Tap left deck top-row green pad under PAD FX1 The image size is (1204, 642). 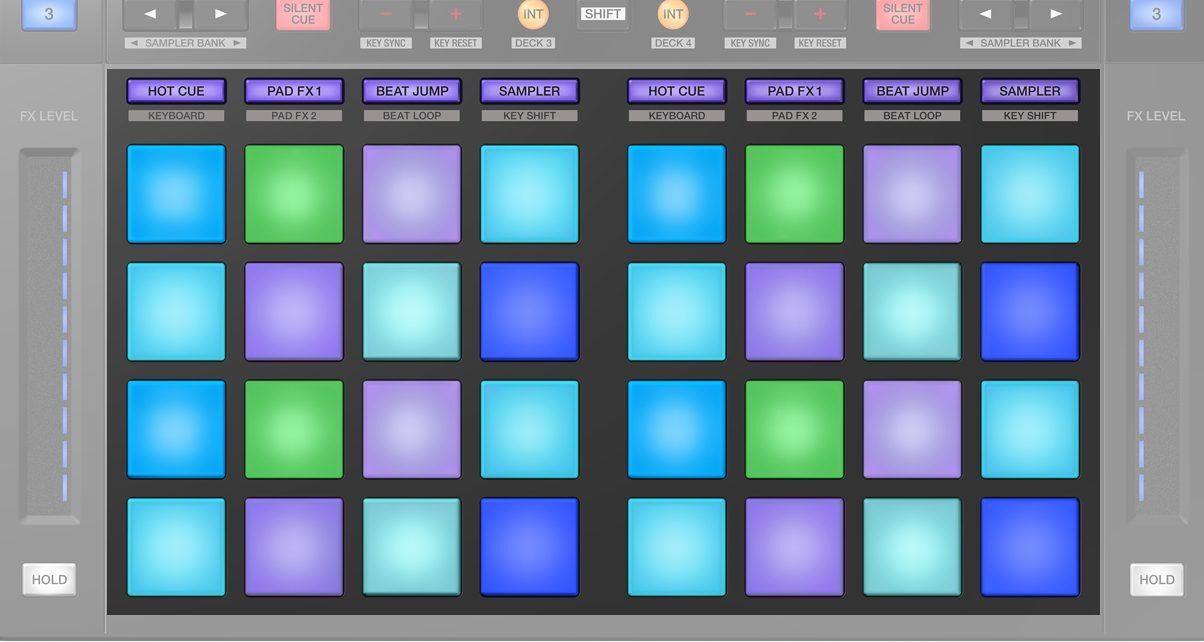(294, 194)
